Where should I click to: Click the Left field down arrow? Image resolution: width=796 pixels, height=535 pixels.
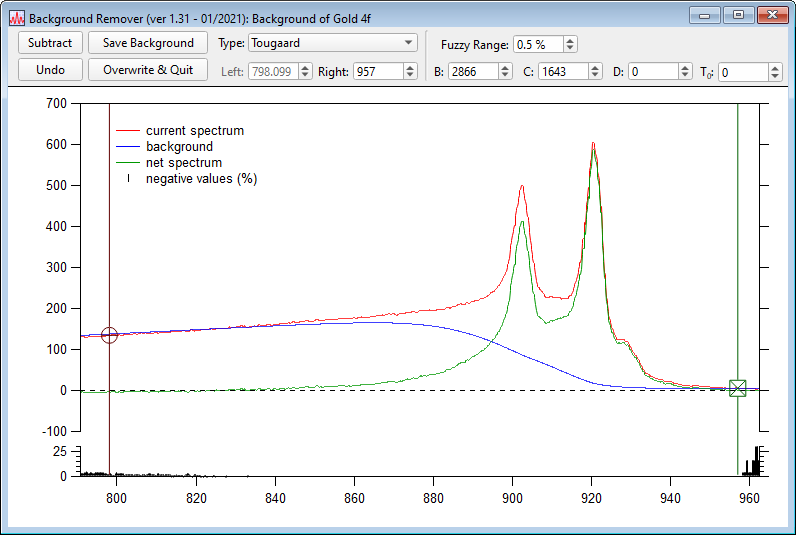click(305, 76)
